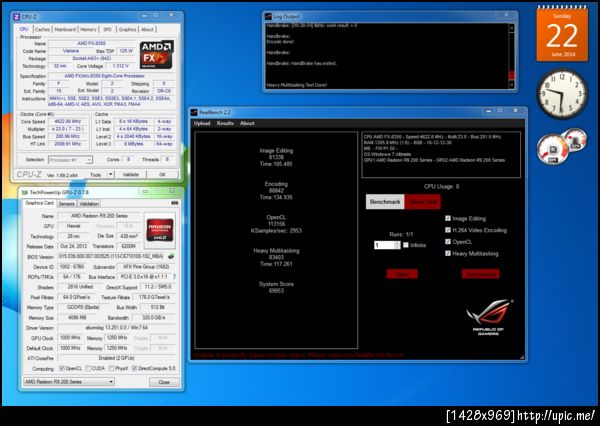Click the RealBench title bar icon

pos(194,112)
